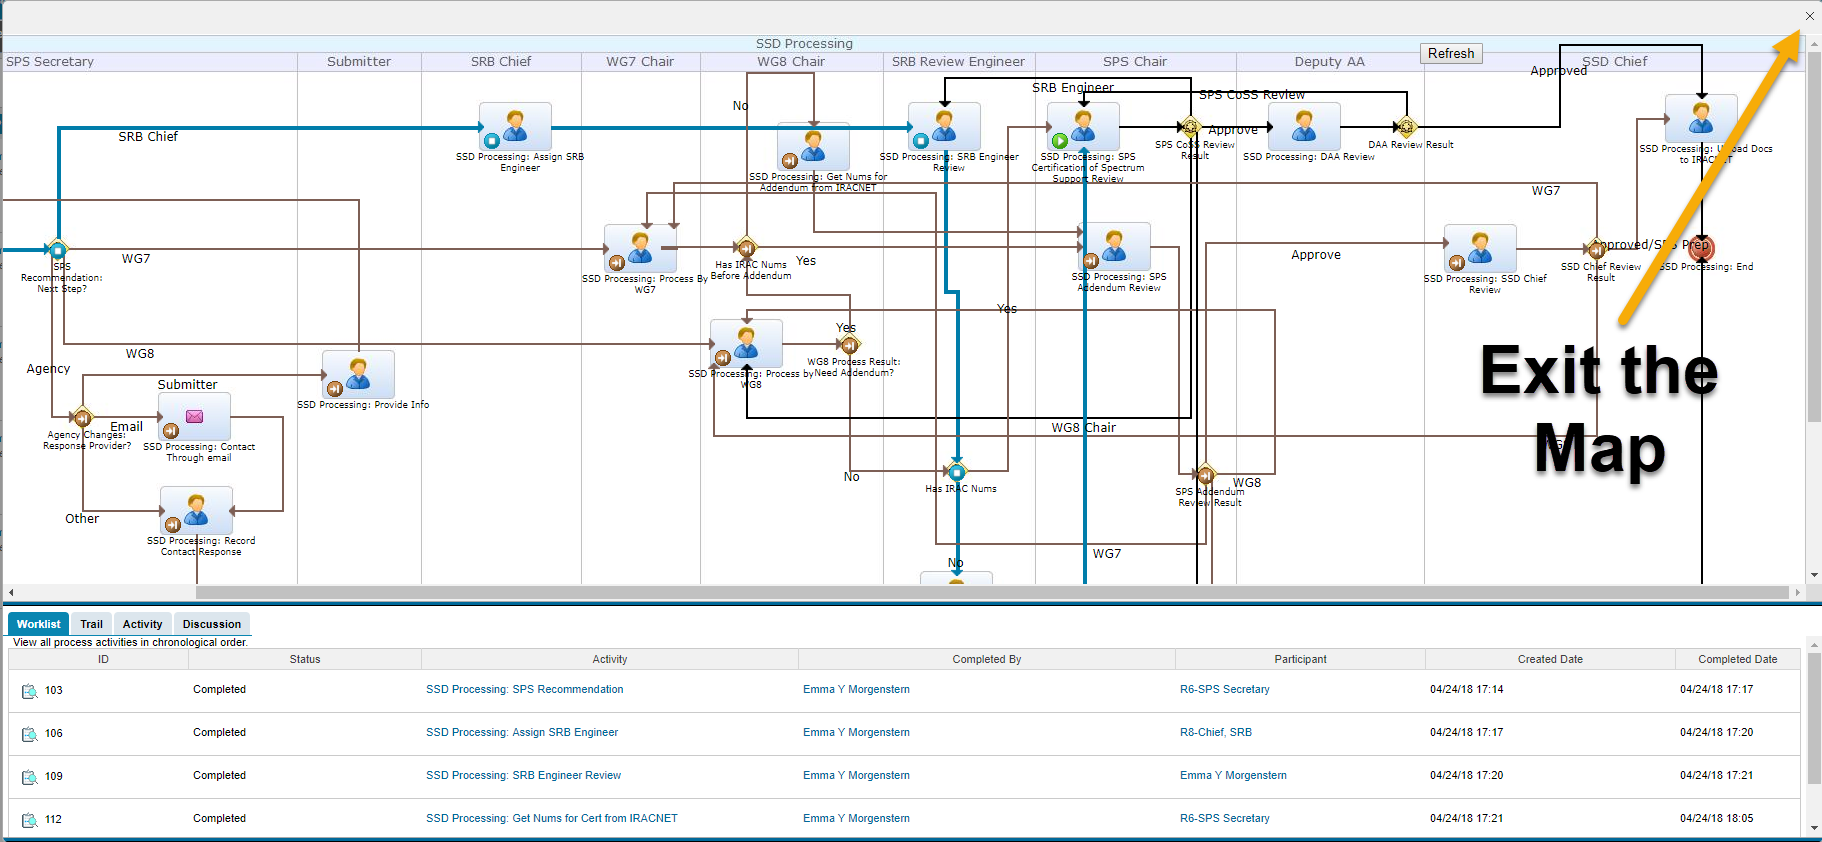Select the Get Nums for Addendum from IRACNET node

813,146
